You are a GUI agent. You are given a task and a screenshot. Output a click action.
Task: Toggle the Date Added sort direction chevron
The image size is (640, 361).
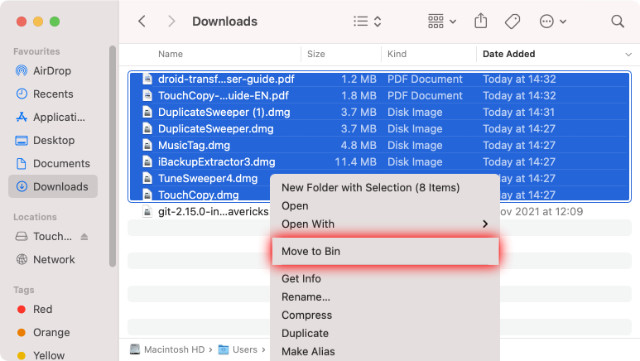pyautogui.click(x=628, y=54)
